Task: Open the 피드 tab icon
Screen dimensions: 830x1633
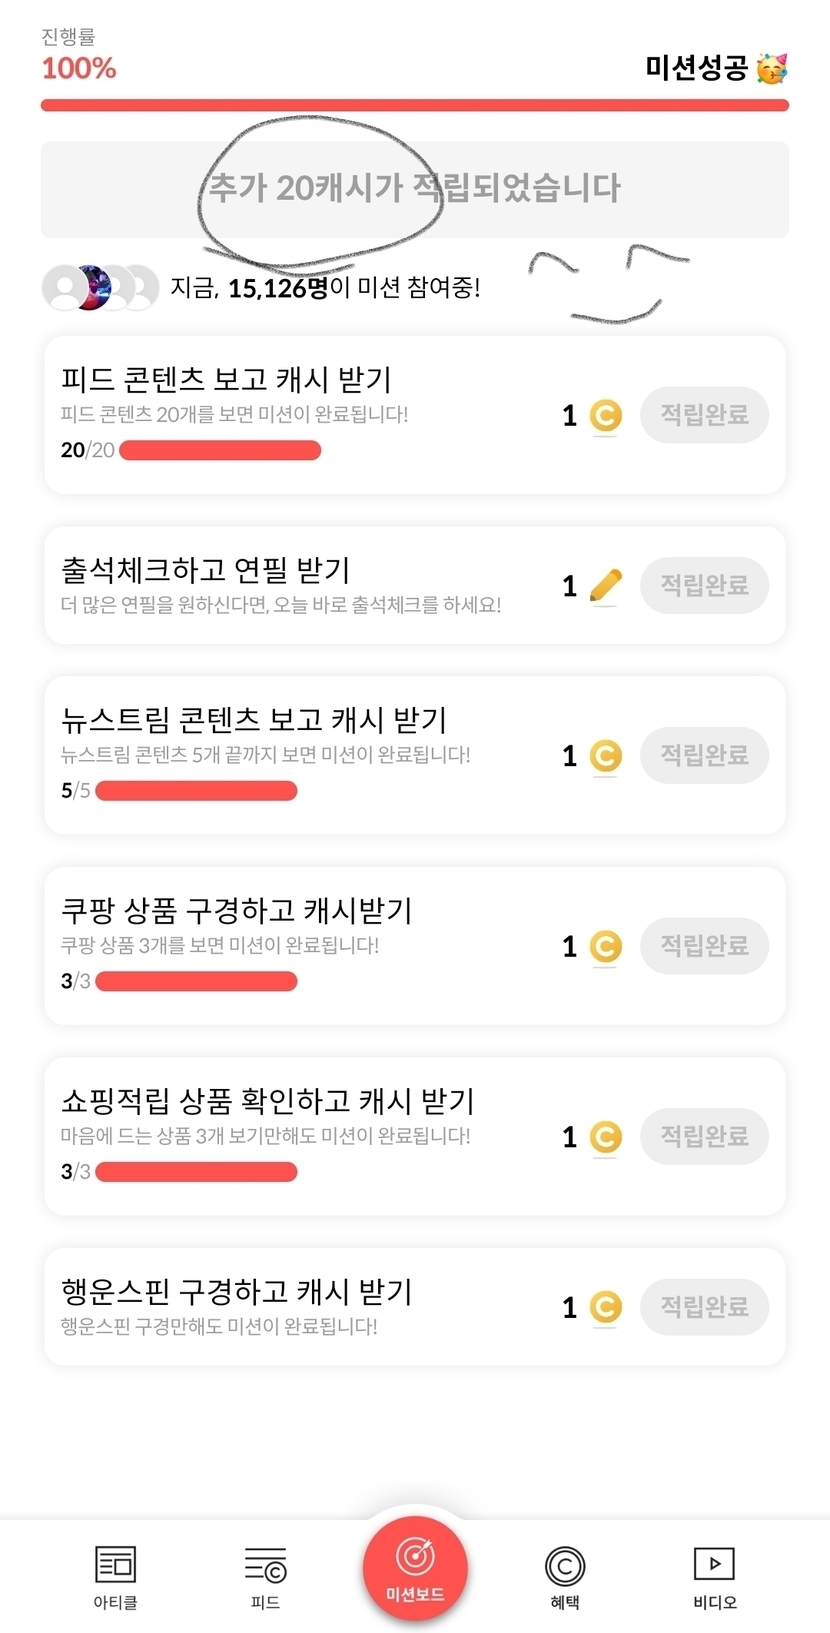Action: pyautogui.click(x=265, y=1566)
